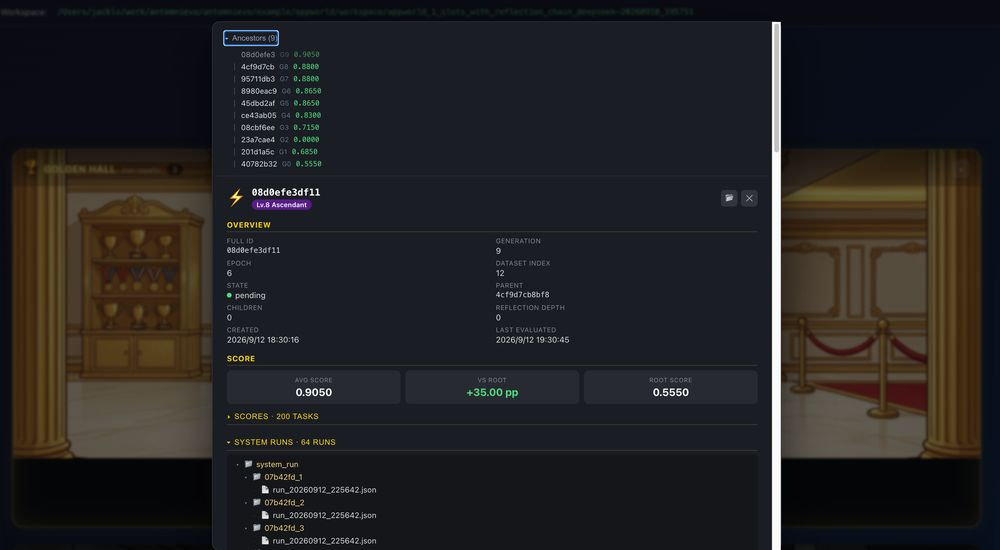Viewport: 1000px width, 550px height.
Task: Open run_20260912_225642.json under 07b42fd_3
Action: point(324,541)
